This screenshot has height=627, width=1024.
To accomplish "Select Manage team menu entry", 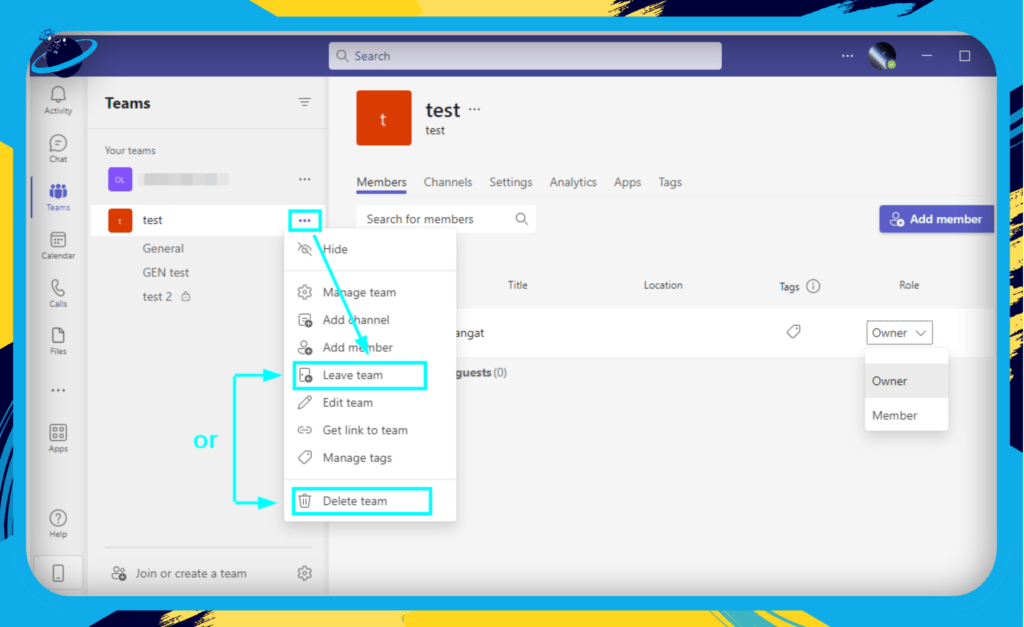I will (x=370, y=292).
